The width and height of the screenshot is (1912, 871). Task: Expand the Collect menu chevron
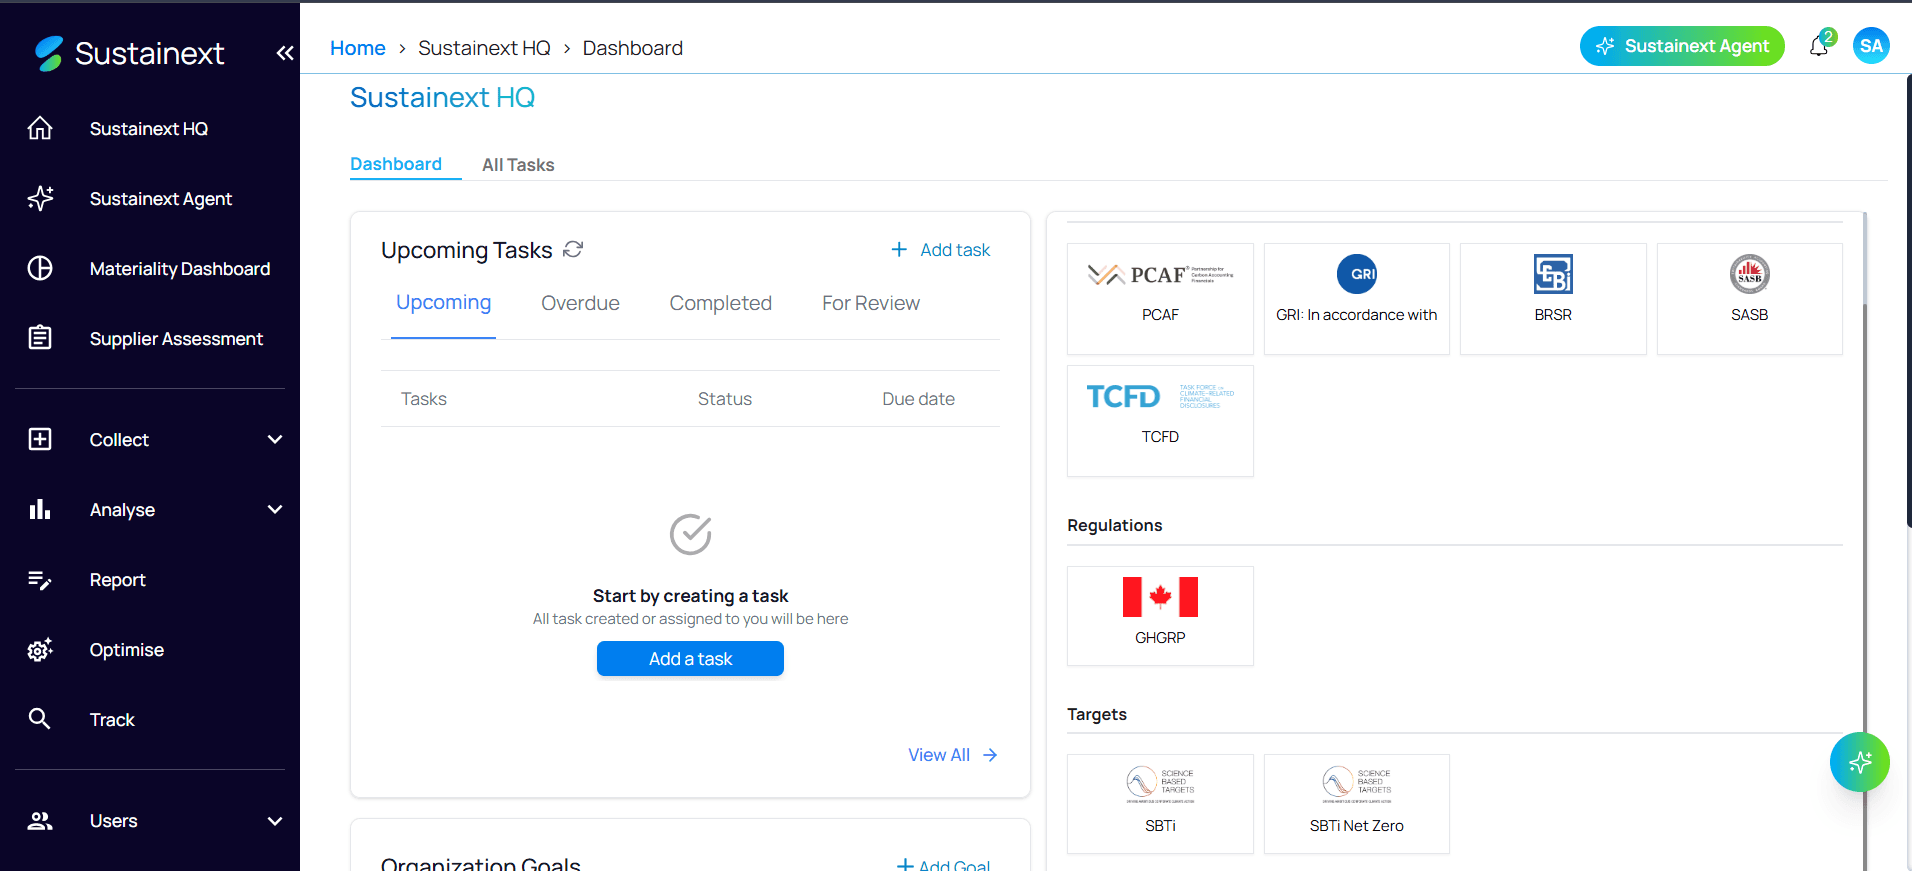[275, 439]
